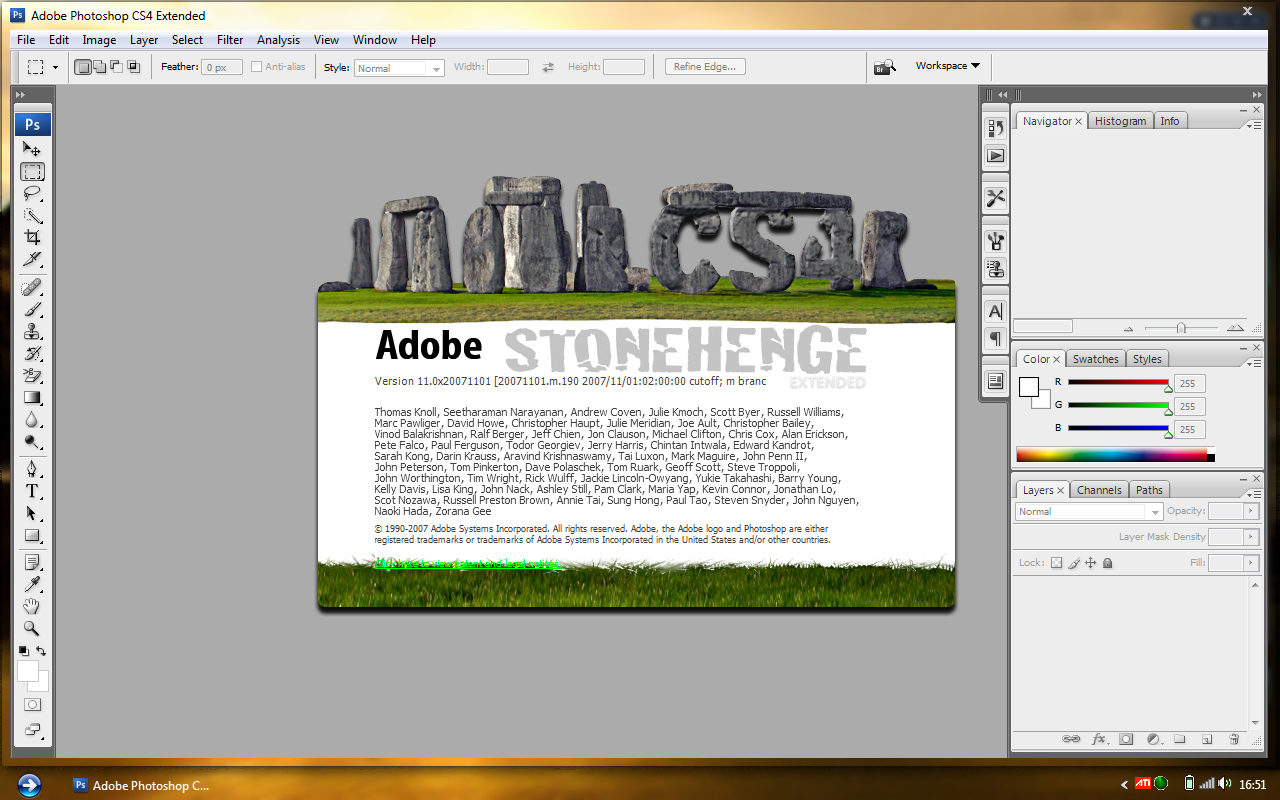The height and width of the screenshot is (800, 1280).
Task: Open the Brushes panel icon
Action: pos(995,240)
